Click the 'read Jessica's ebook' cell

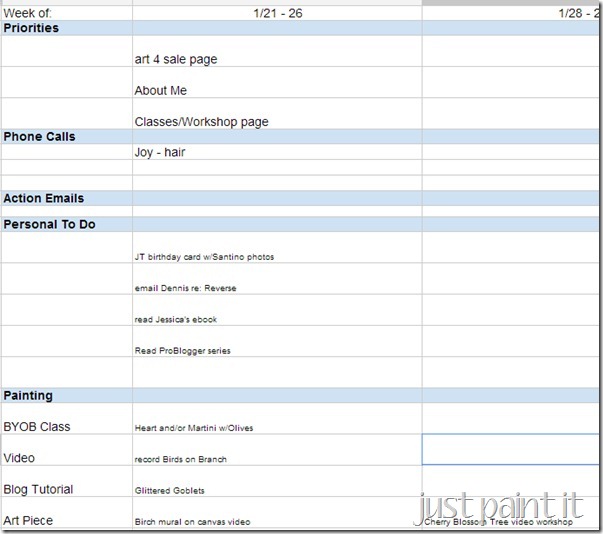click(277, 310)
